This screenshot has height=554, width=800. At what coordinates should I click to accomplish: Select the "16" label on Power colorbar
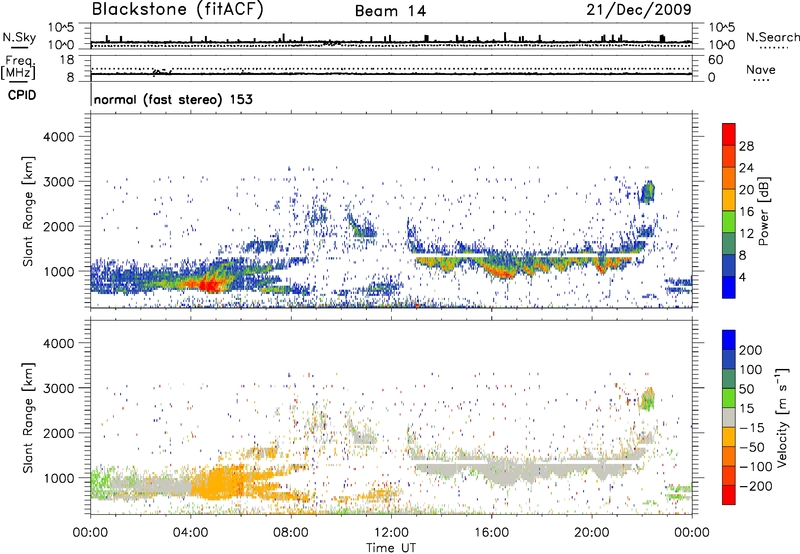click(x=746, y=212)
